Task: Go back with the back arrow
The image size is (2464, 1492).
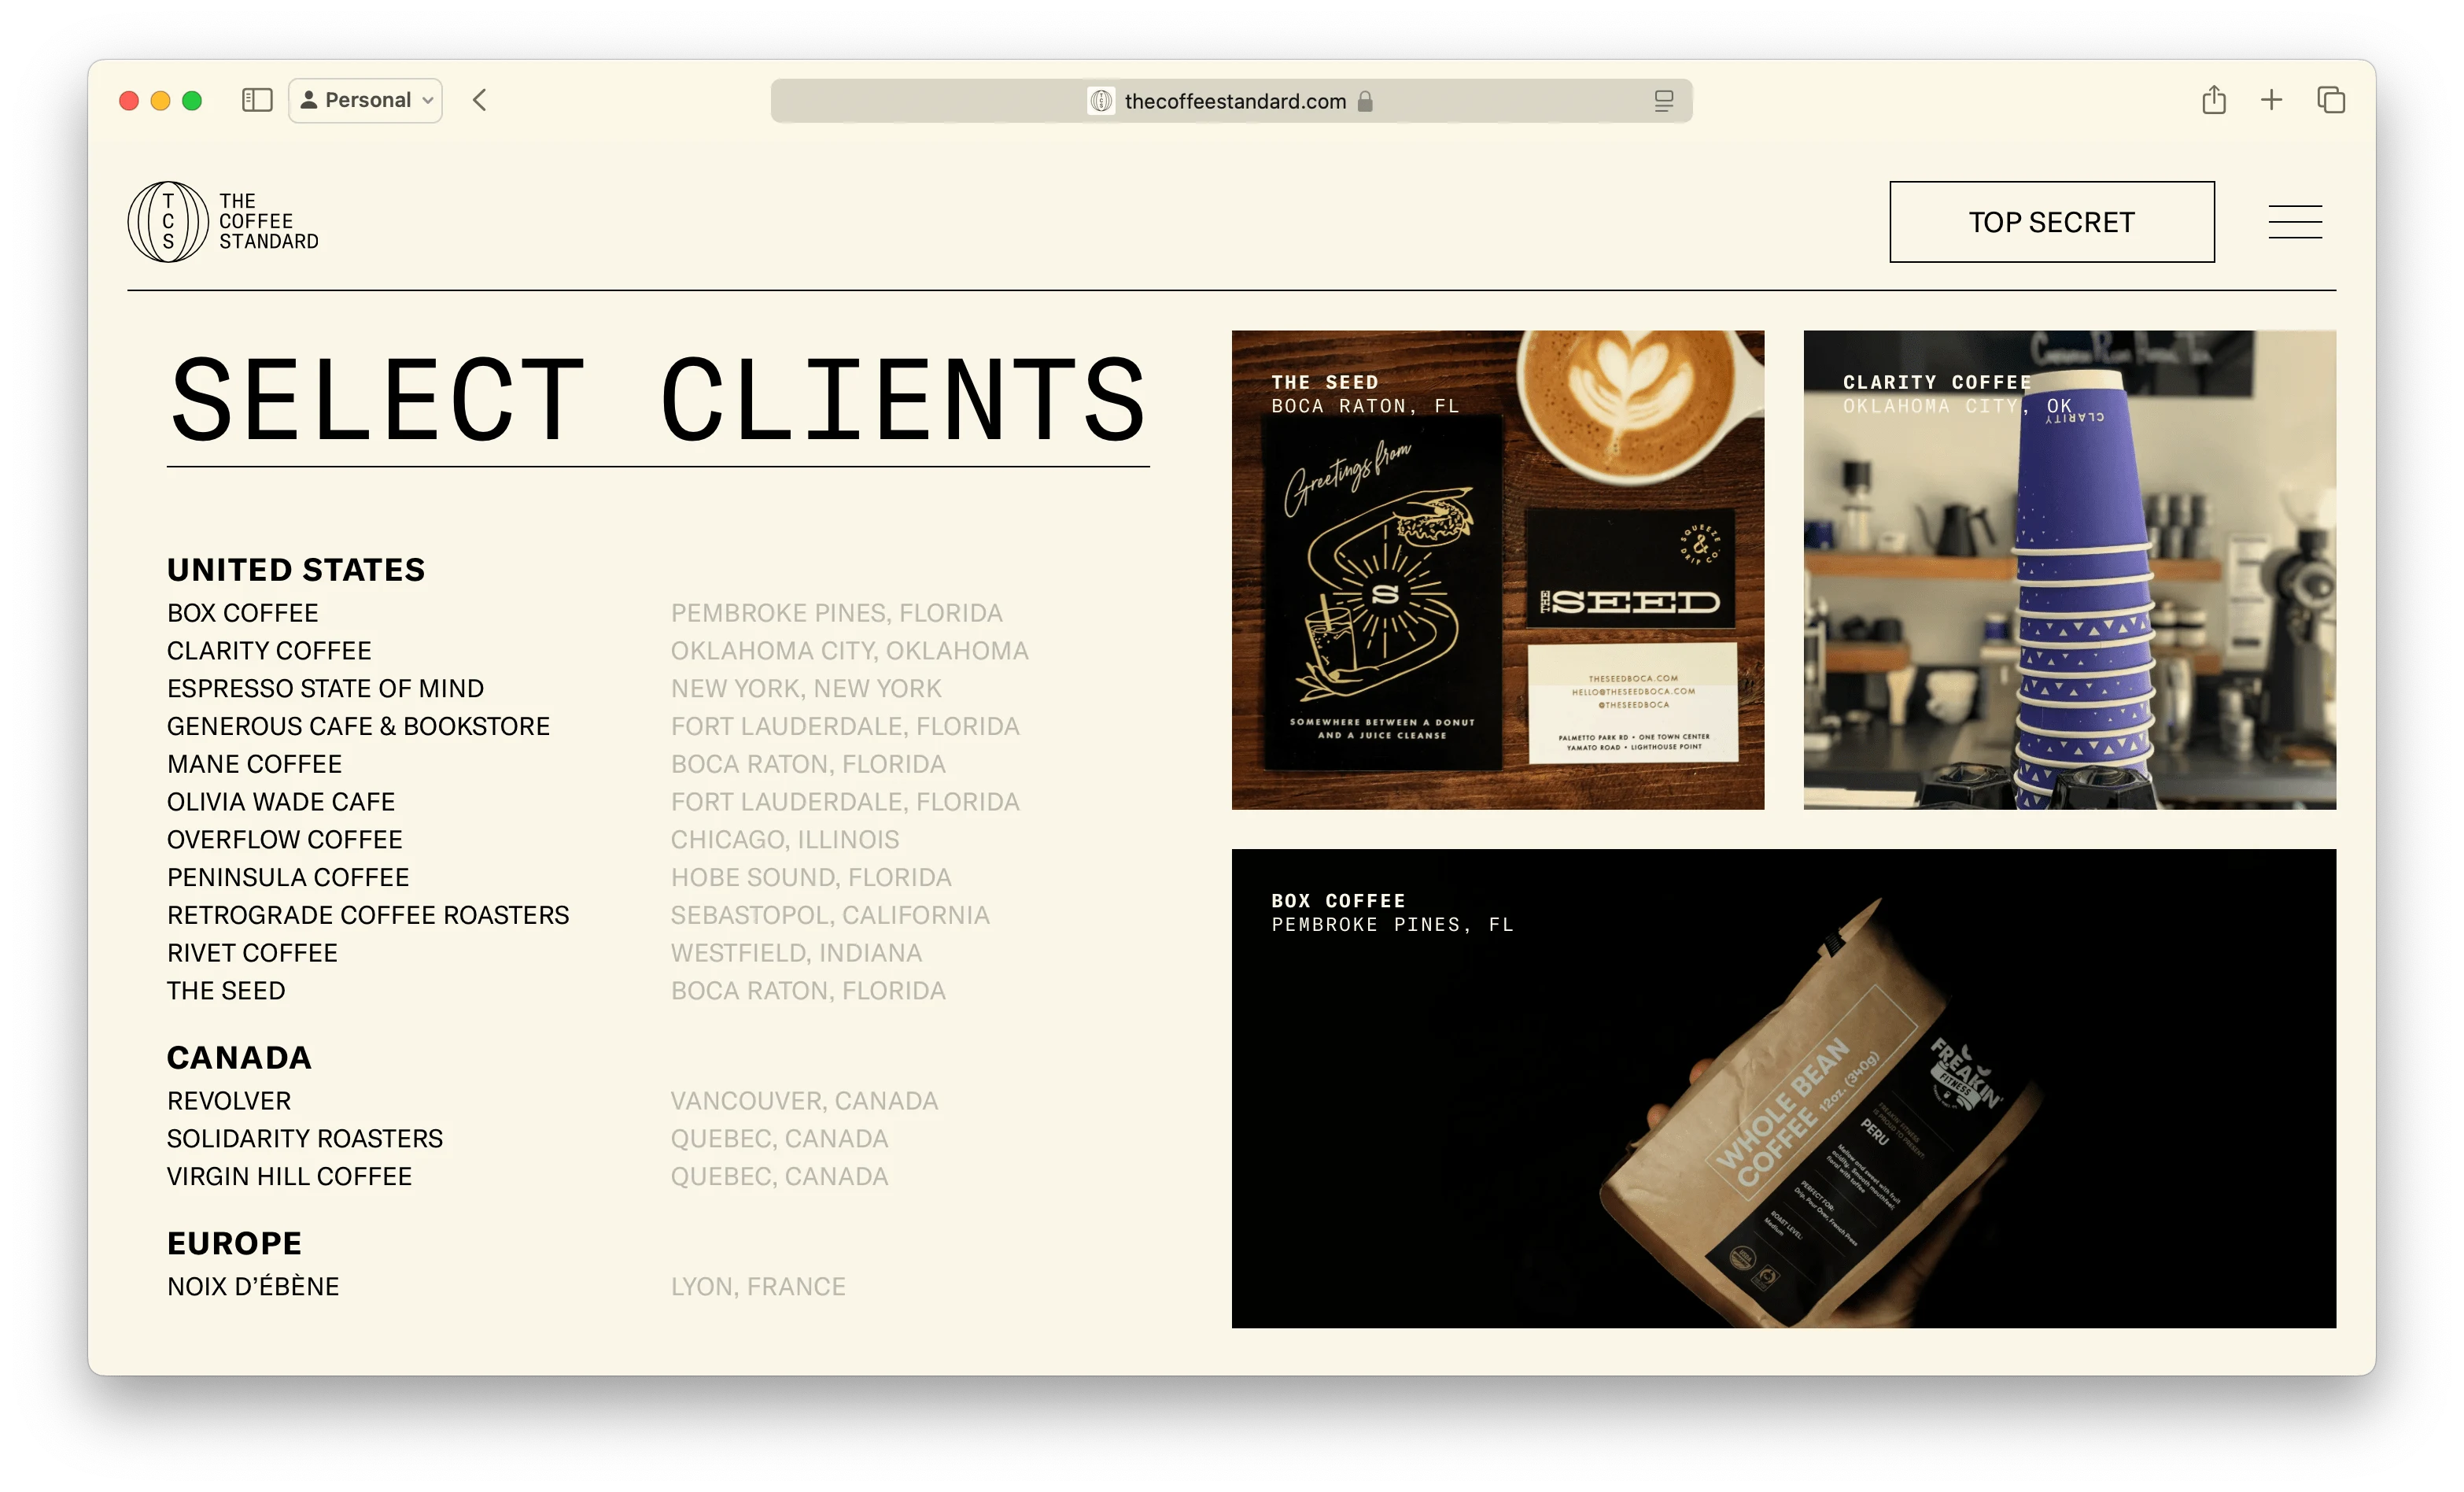Action: [x=480, y=100]
